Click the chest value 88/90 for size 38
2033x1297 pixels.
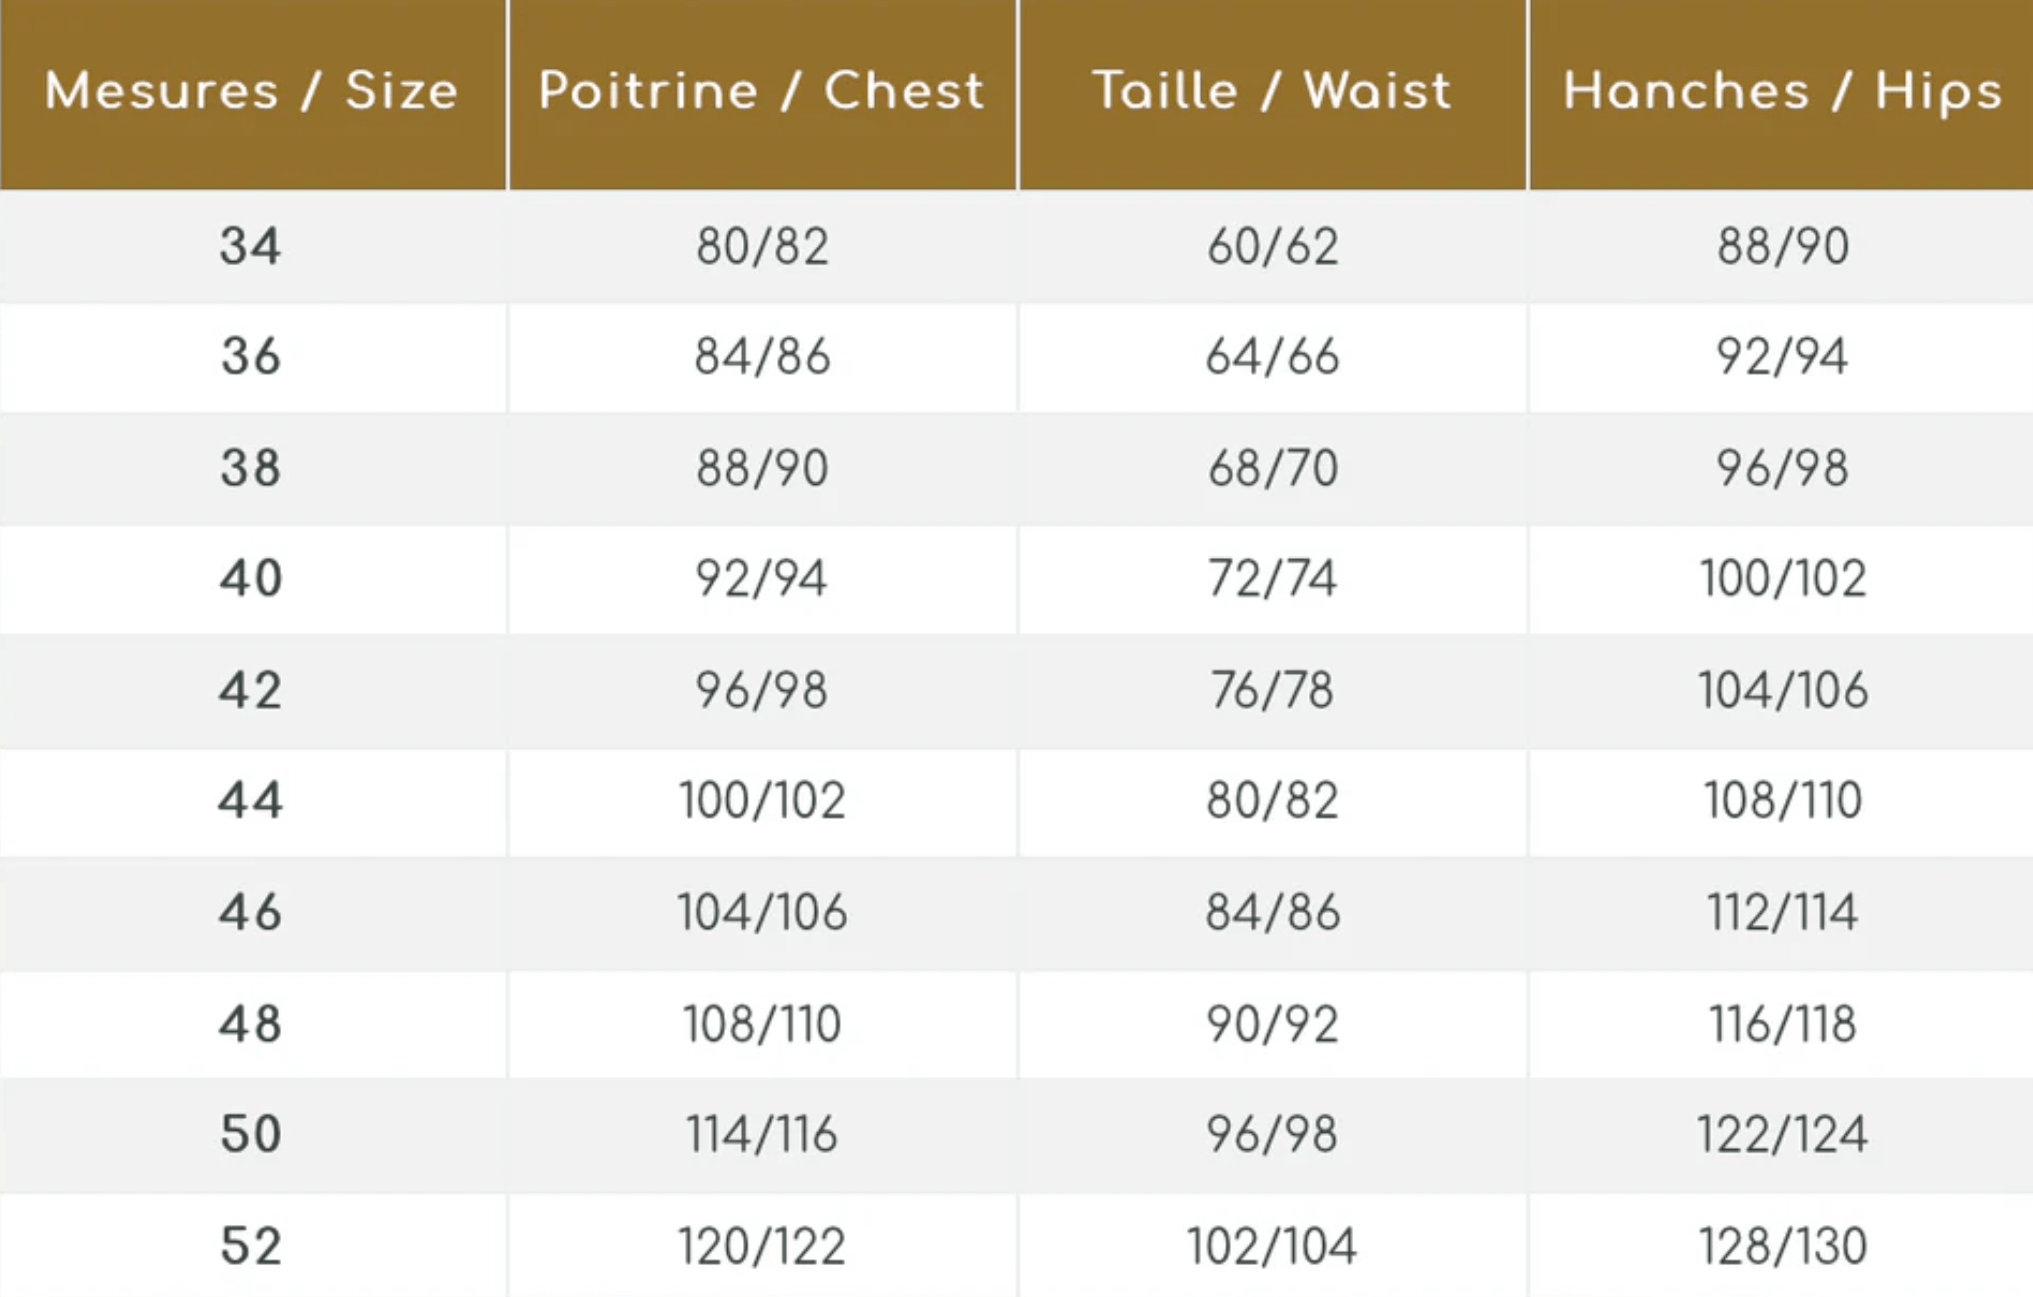[762, 468]
